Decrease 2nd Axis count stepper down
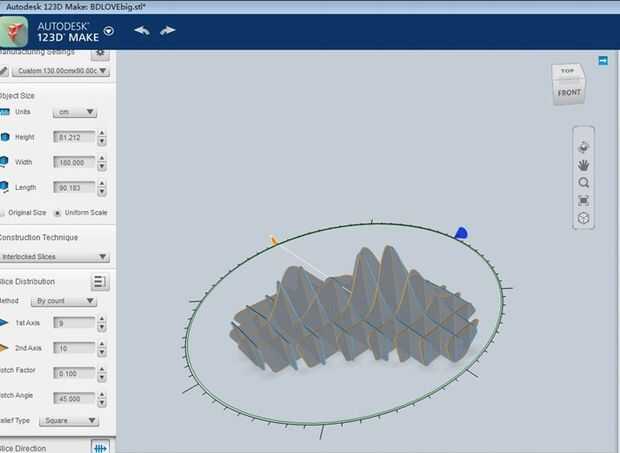620x453 pixels. tap(102, 353)
